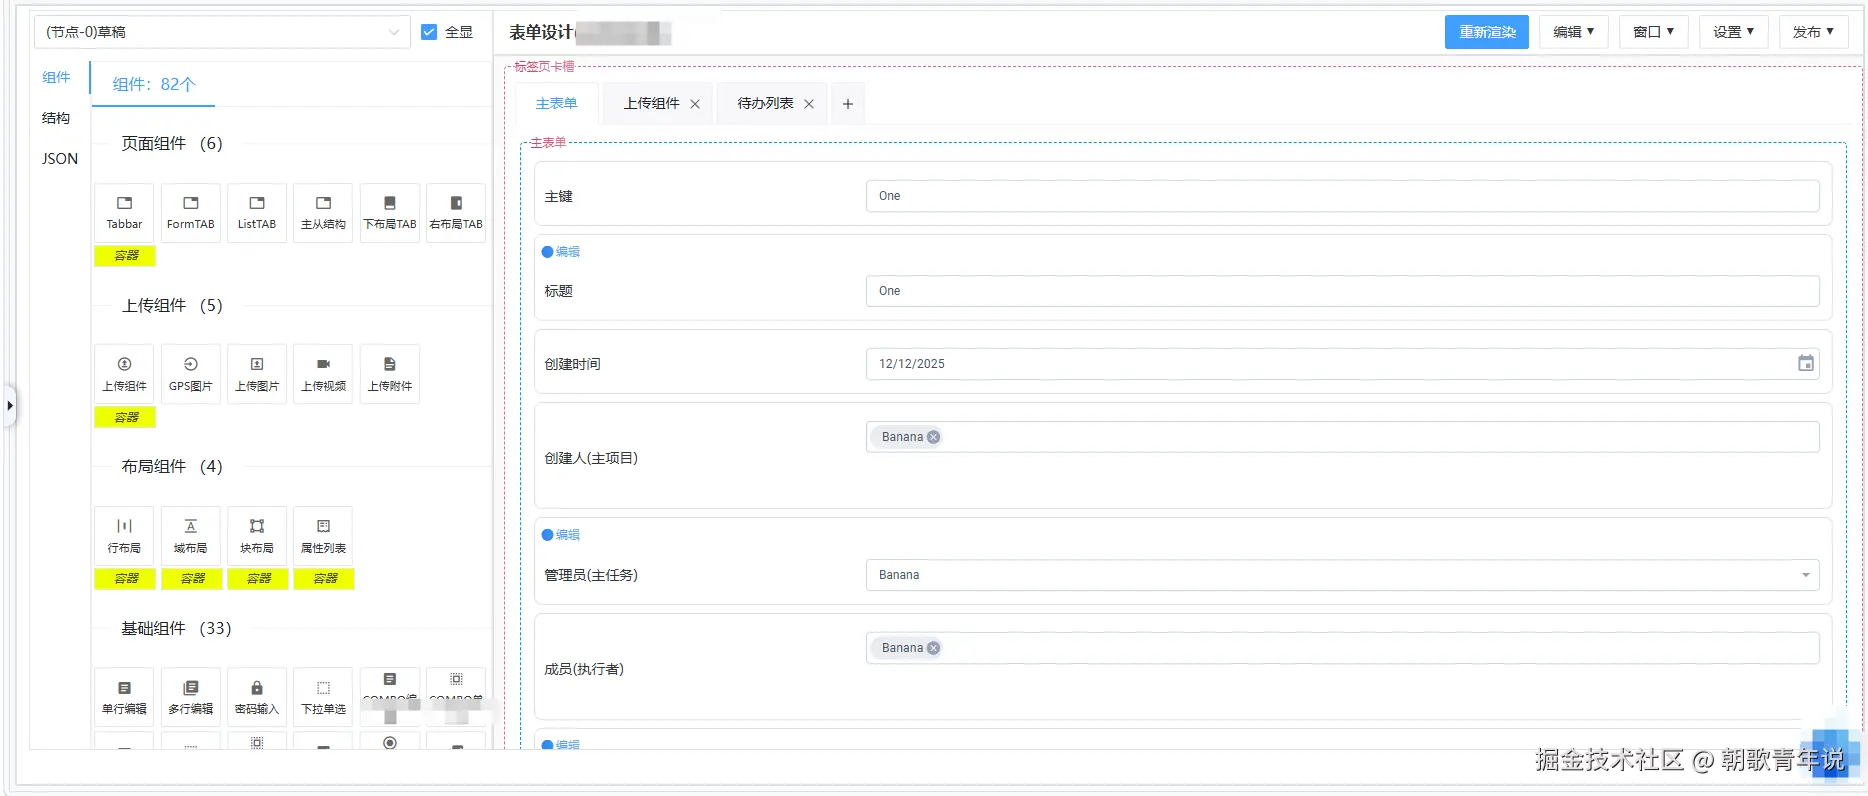Add a new tab with plus button

(847, 104)
